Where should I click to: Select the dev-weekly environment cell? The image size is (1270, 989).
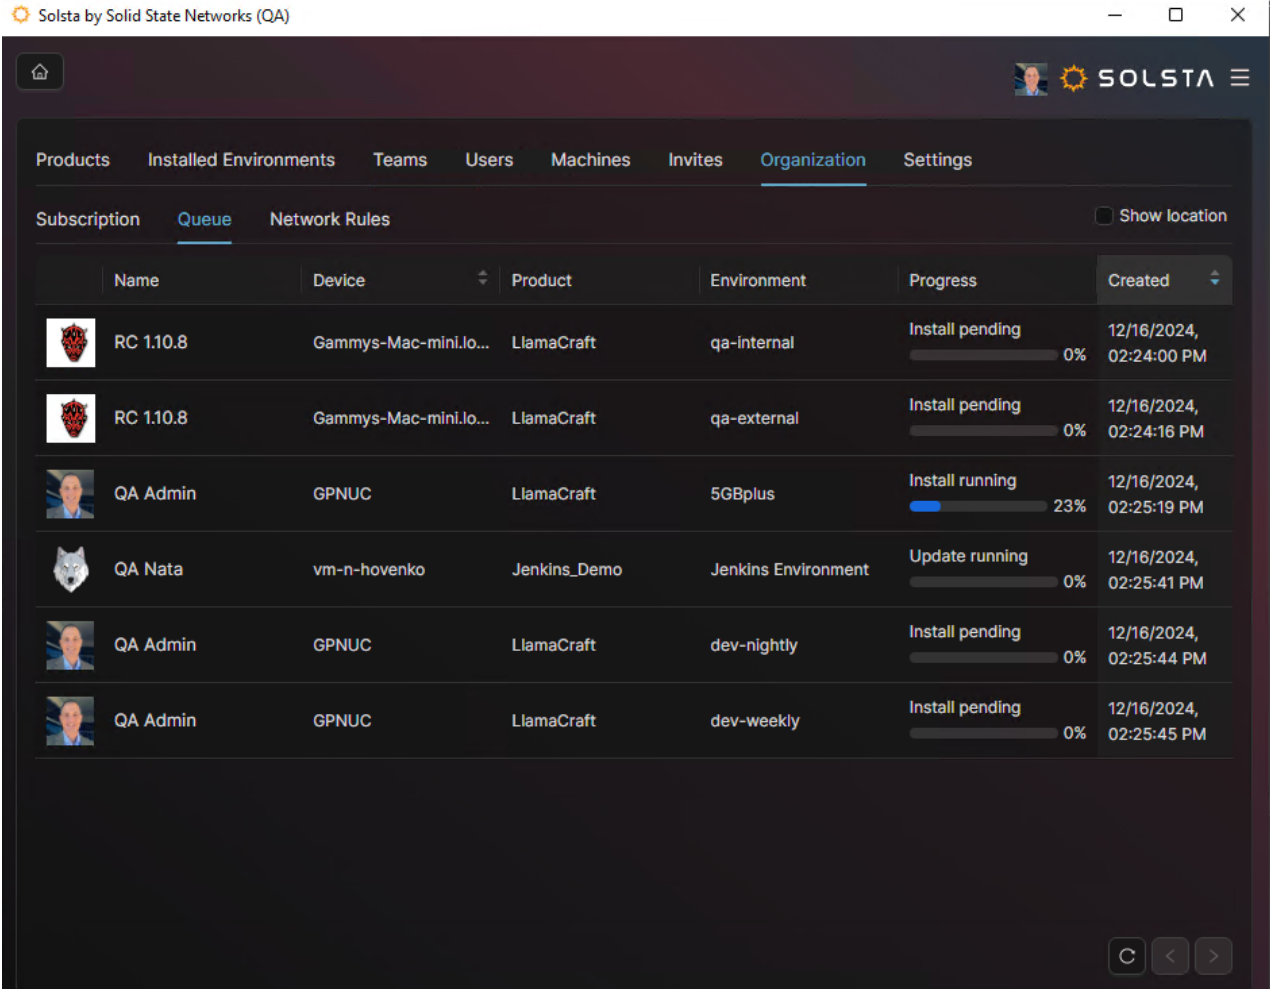tap(755, 721)
